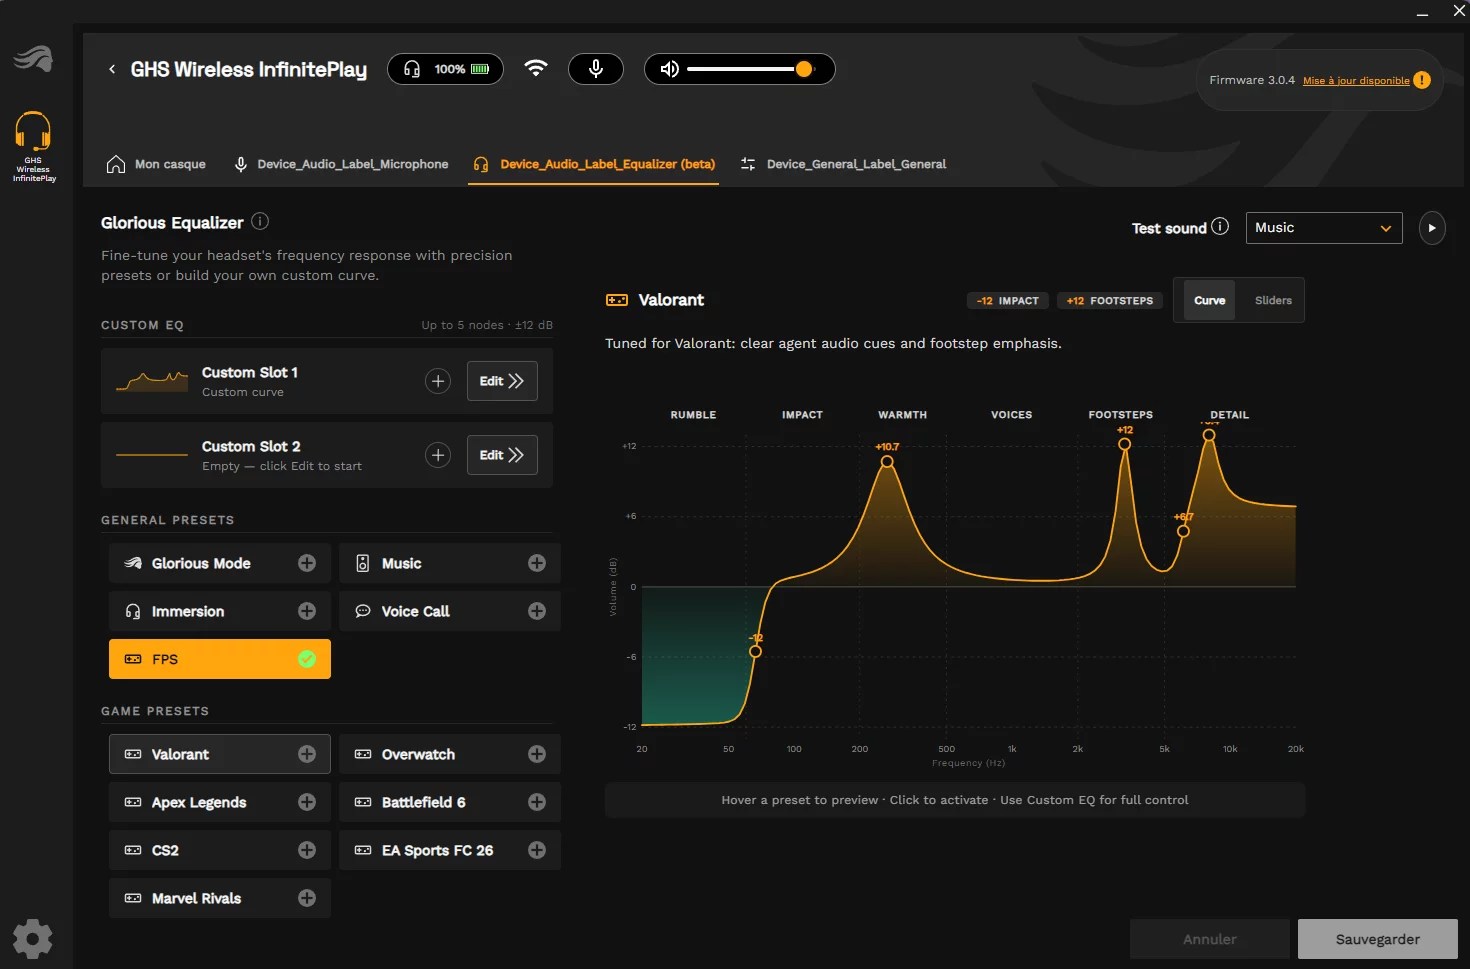
Task: Activate the Immersion preset
Action: pyautogui.click(x=219, y=611)
